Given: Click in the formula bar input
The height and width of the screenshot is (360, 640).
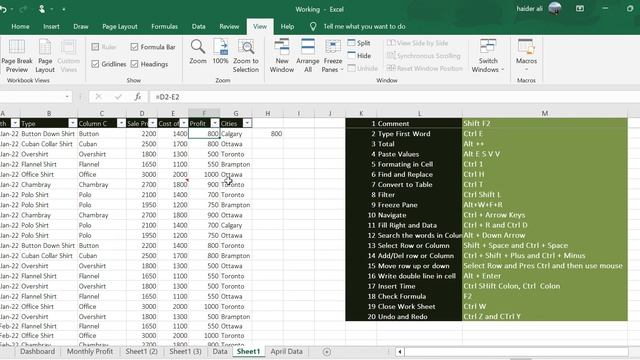Looking at the screenshot, I should point(394,97).
